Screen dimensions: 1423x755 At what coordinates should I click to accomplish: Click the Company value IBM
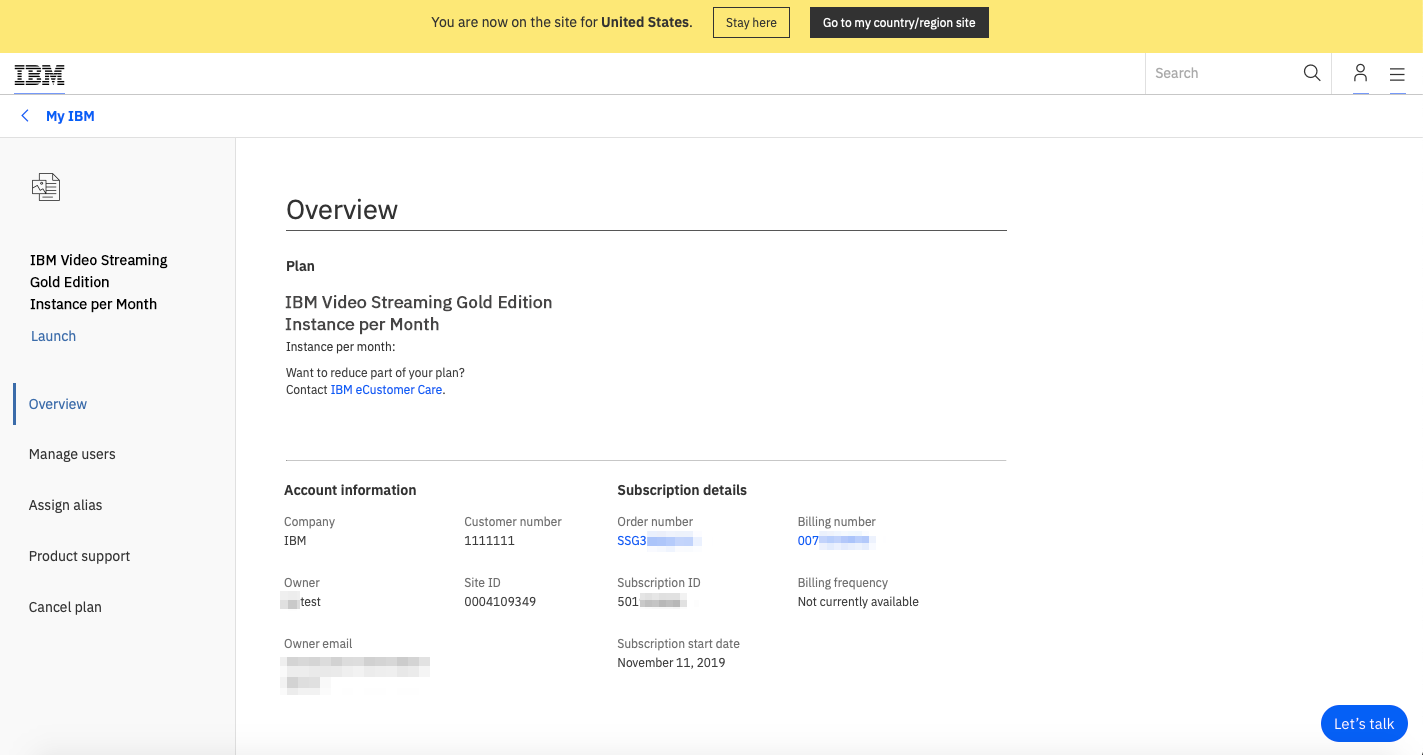click(295, 541)
